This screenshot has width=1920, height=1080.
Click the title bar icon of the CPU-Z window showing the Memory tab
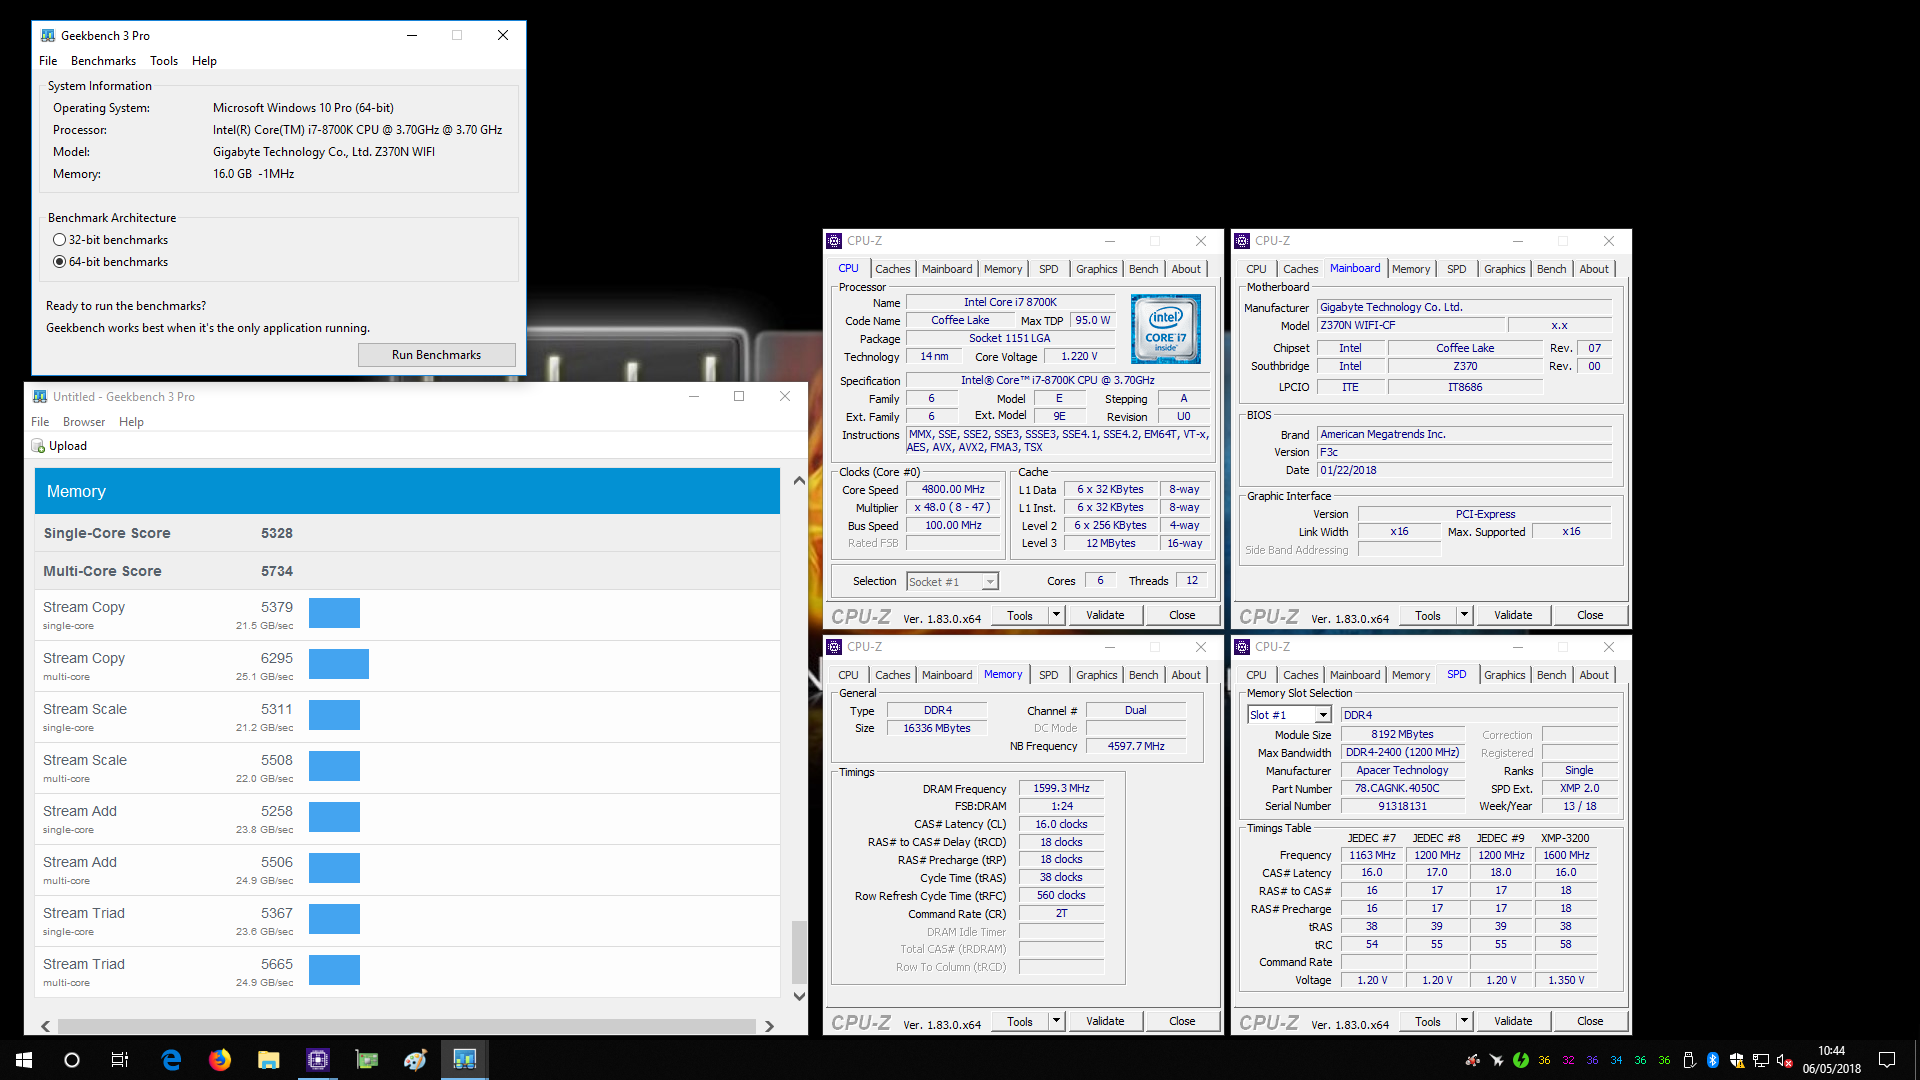click(x=834, y=647)
